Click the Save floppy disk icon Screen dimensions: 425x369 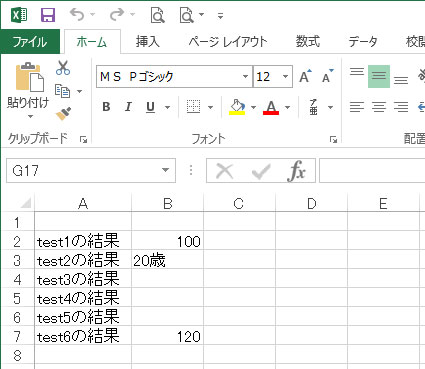(x=48, y=15)
